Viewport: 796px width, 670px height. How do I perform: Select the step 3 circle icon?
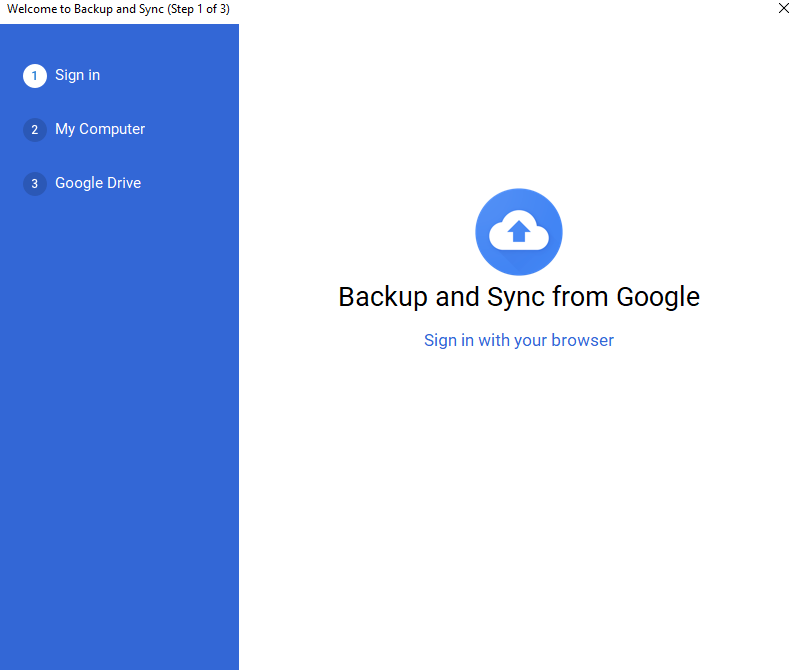coord(35,184)
